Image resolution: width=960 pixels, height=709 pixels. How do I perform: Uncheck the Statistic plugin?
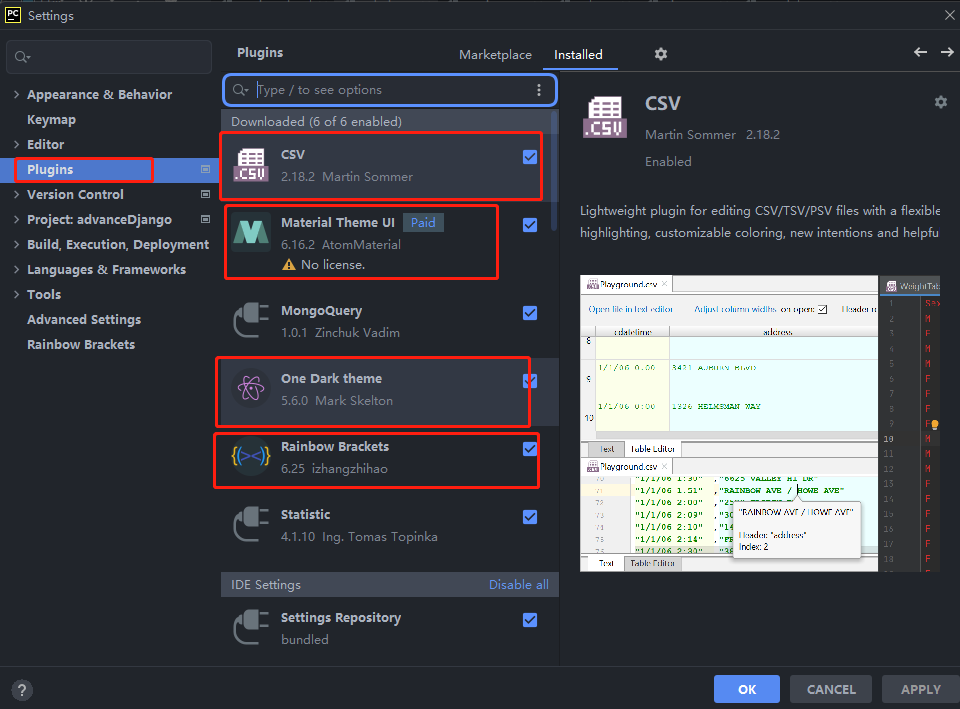pyautogui.click(x=530, y=517)
